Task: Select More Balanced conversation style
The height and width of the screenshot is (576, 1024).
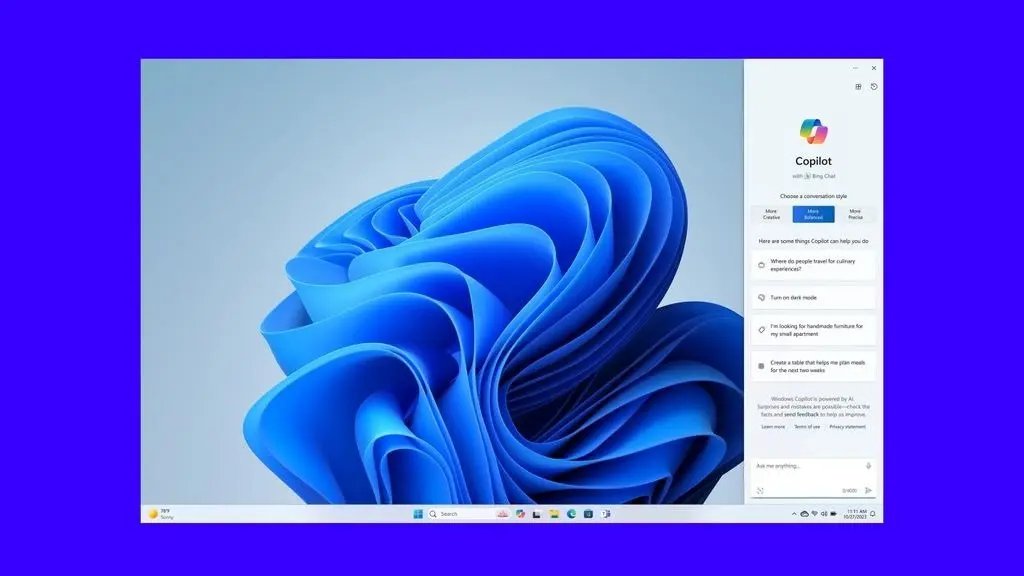Action: (x=813, y=214)
